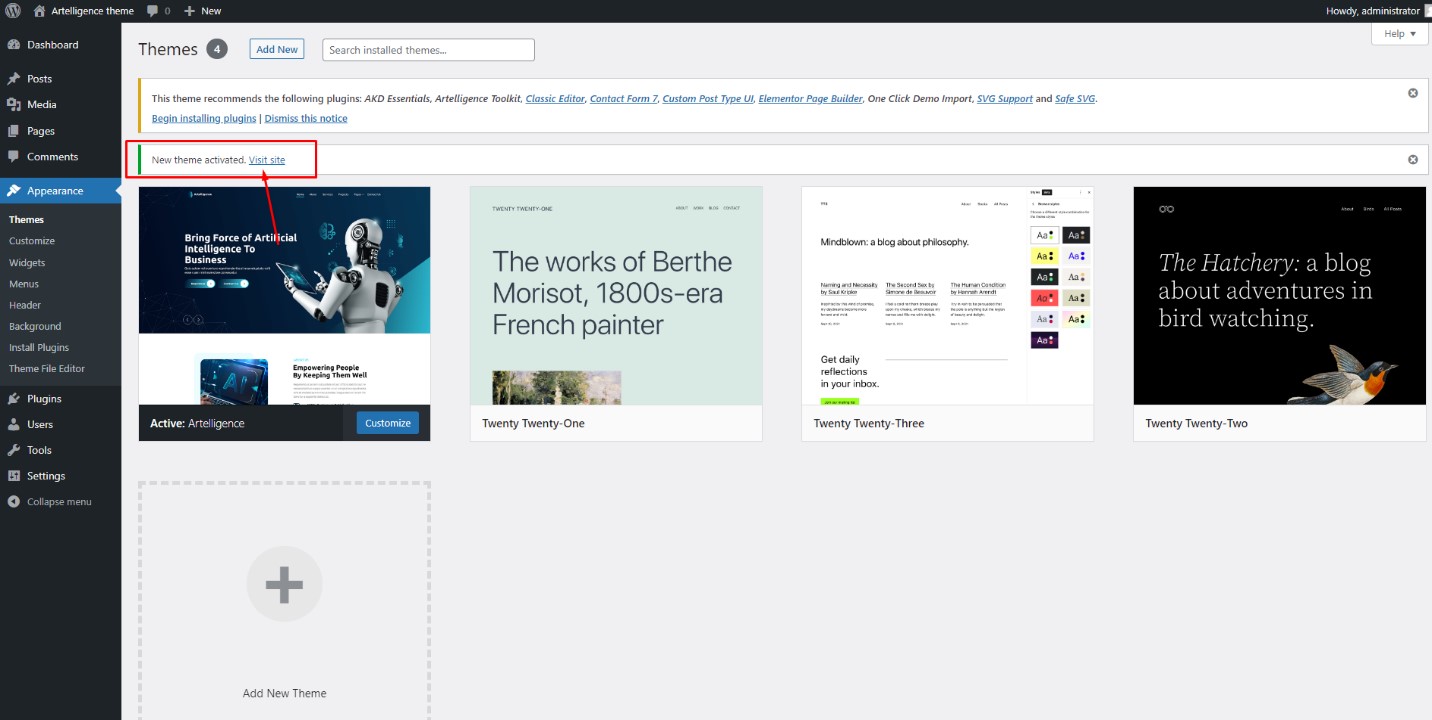
Task: Click the Settings icon in sidebar
Action: click(13, 476)
